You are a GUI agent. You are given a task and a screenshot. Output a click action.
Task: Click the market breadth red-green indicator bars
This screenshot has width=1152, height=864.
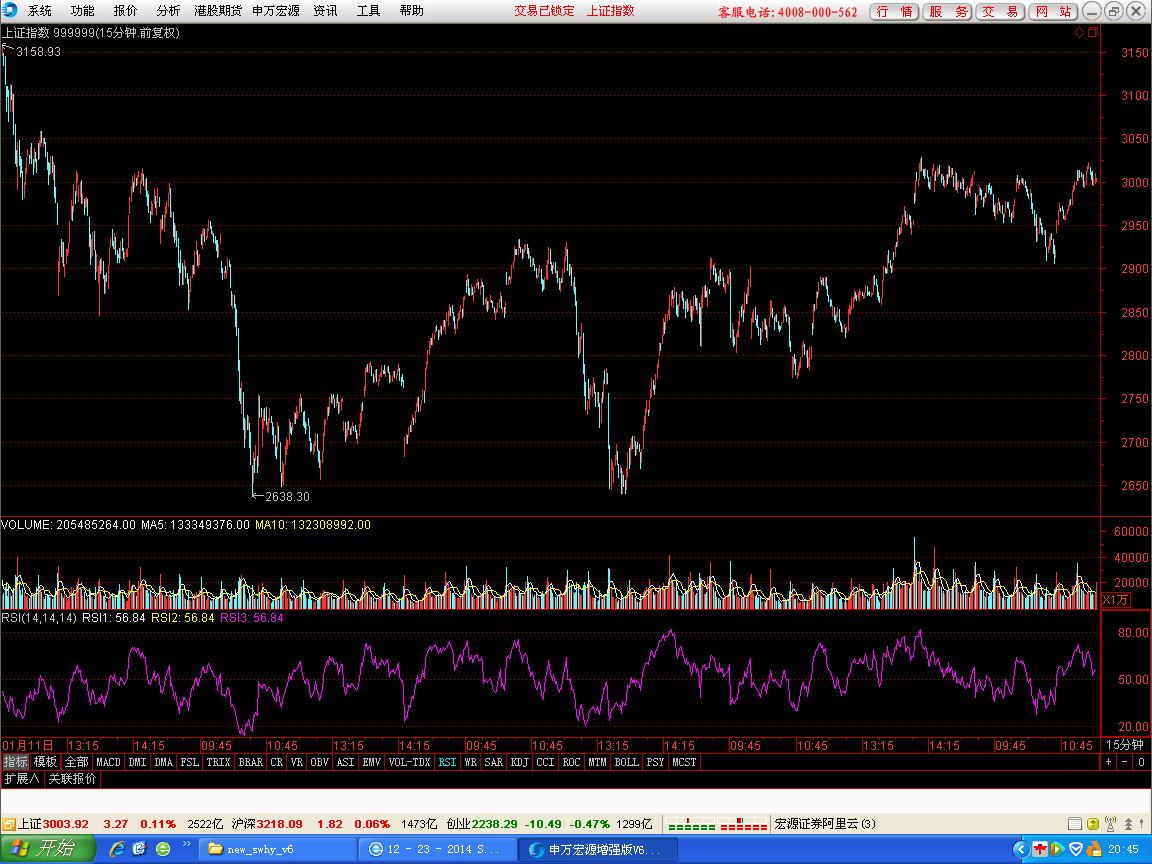coord(716,824)
